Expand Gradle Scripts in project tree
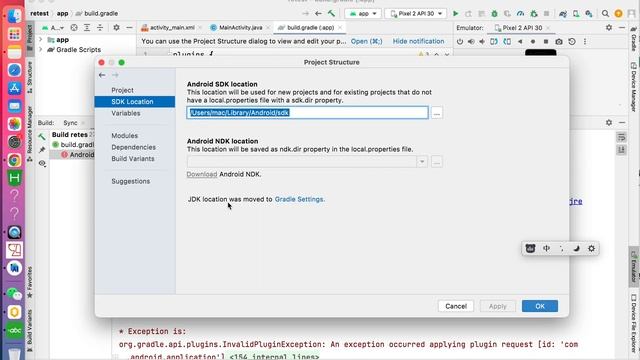 (40, 49)
